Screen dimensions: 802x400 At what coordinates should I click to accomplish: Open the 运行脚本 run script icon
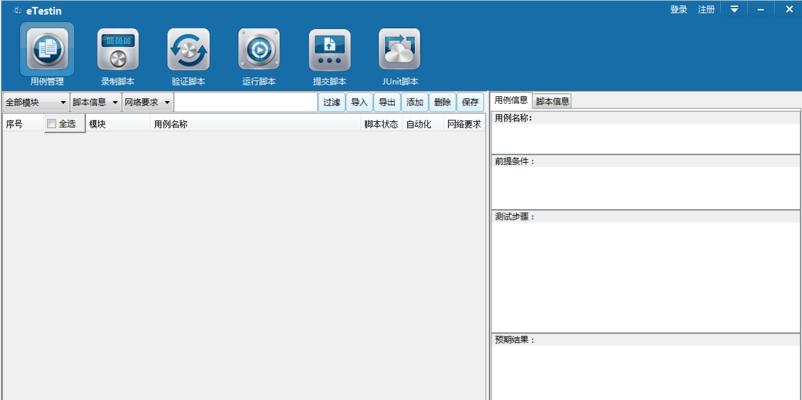(259, 50)
